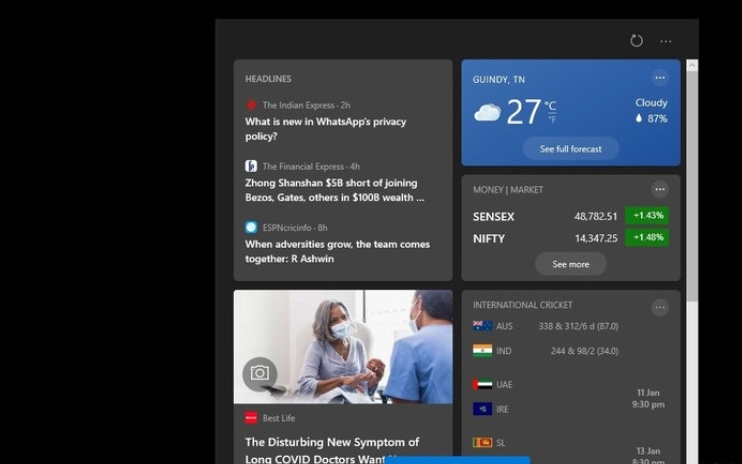Open weather card options menu

660,78
